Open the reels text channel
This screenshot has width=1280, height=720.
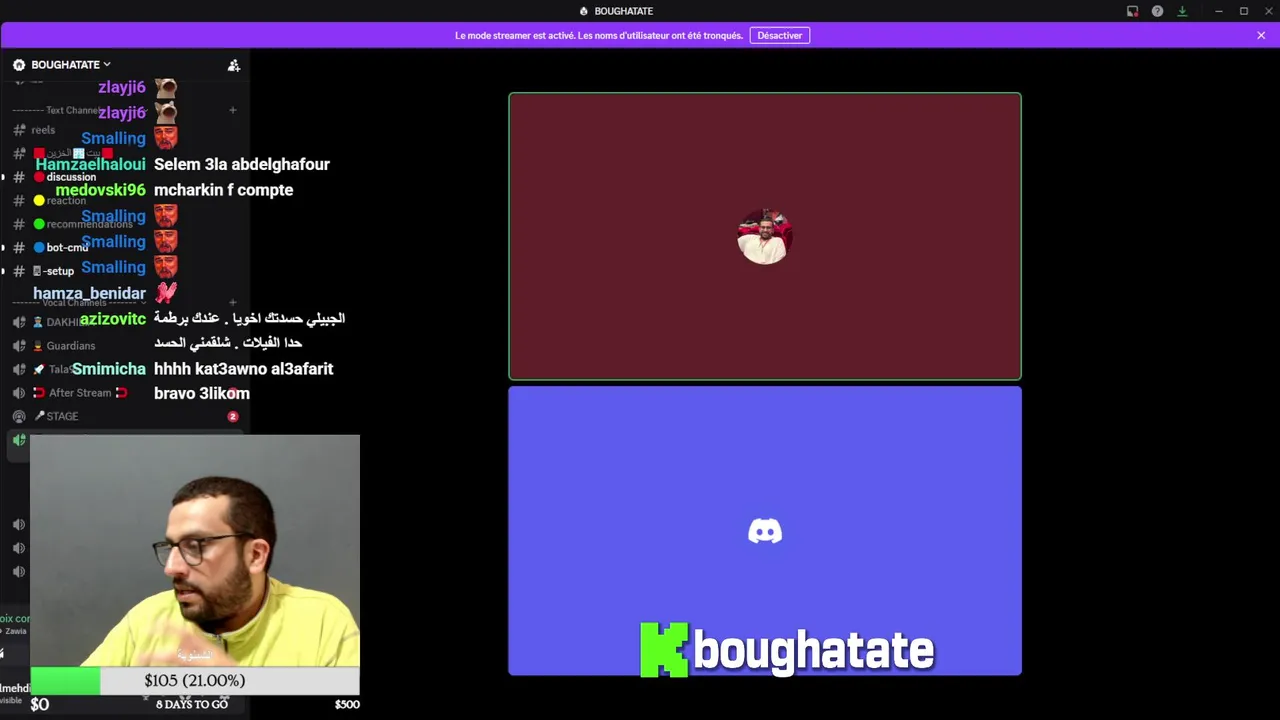click(43, 130)
